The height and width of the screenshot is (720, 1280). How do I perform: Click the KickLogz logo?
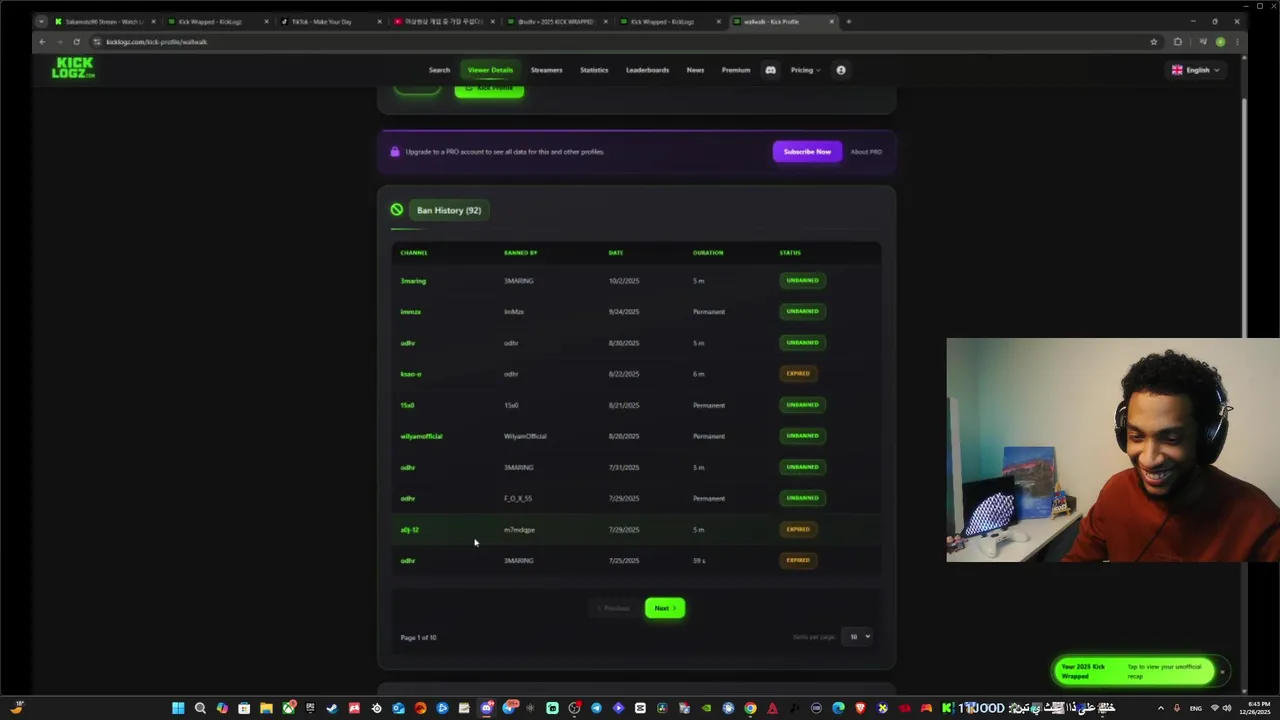[x=74, y=68]
